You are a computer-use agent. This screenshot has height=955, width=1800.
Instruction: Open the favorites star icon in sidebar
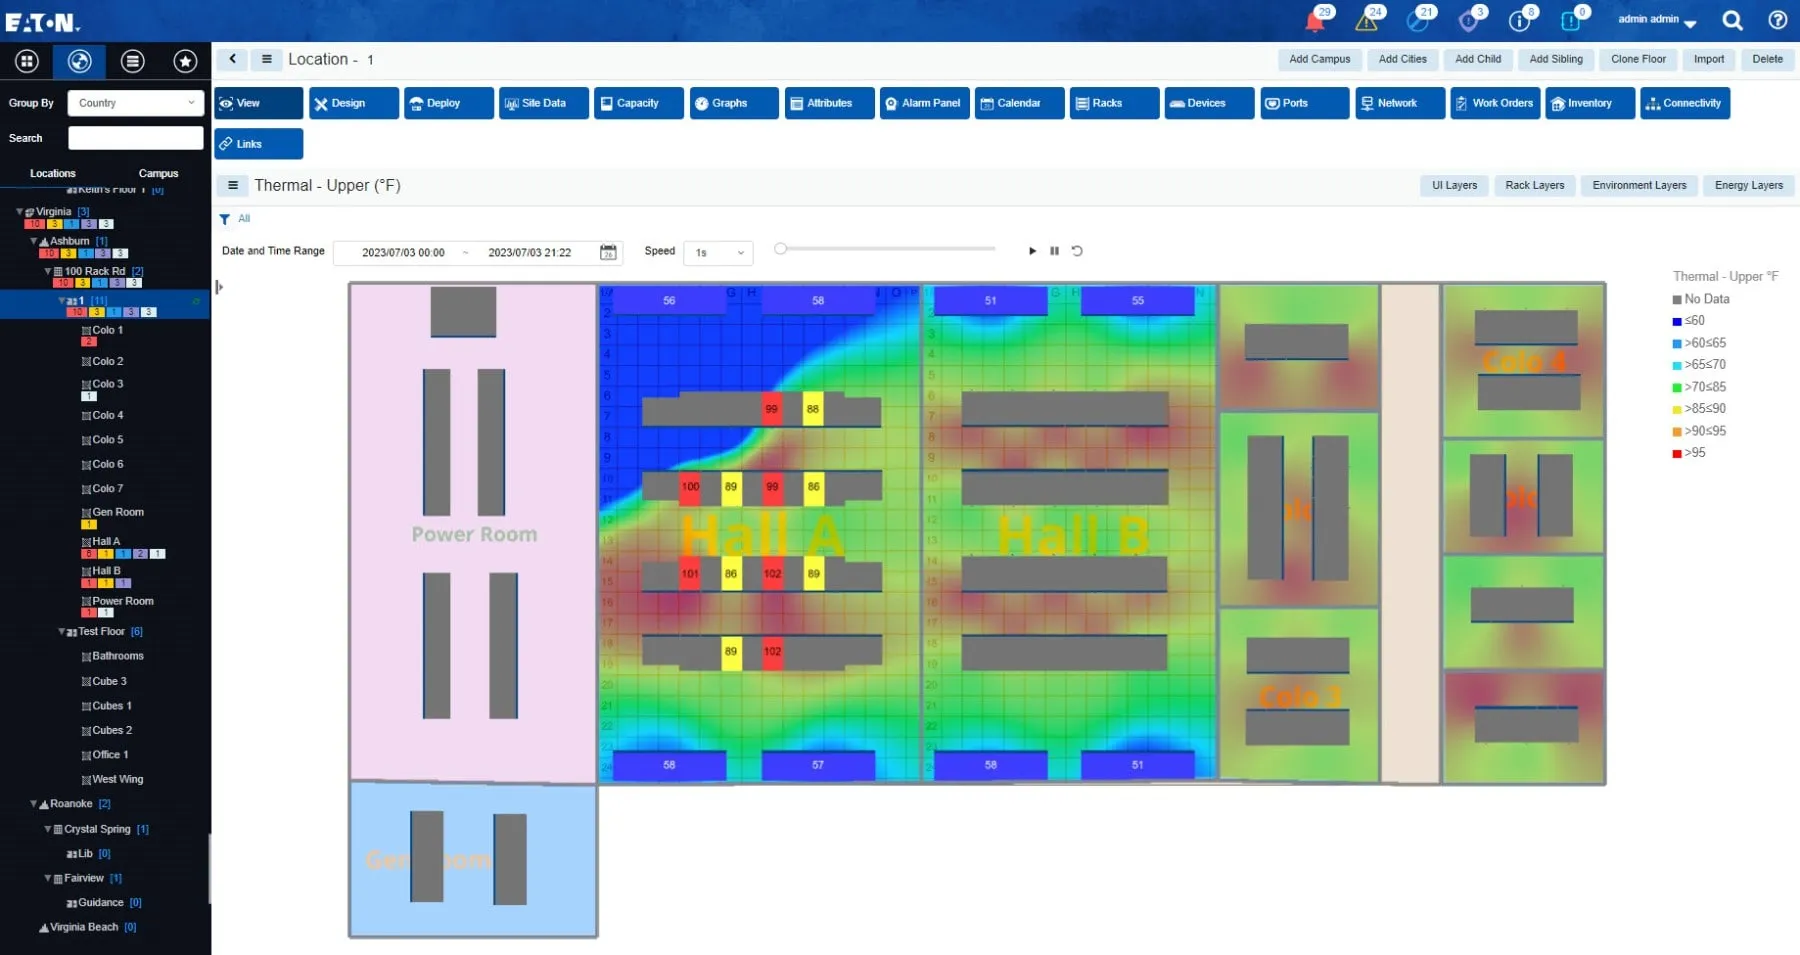pos(185,61)
